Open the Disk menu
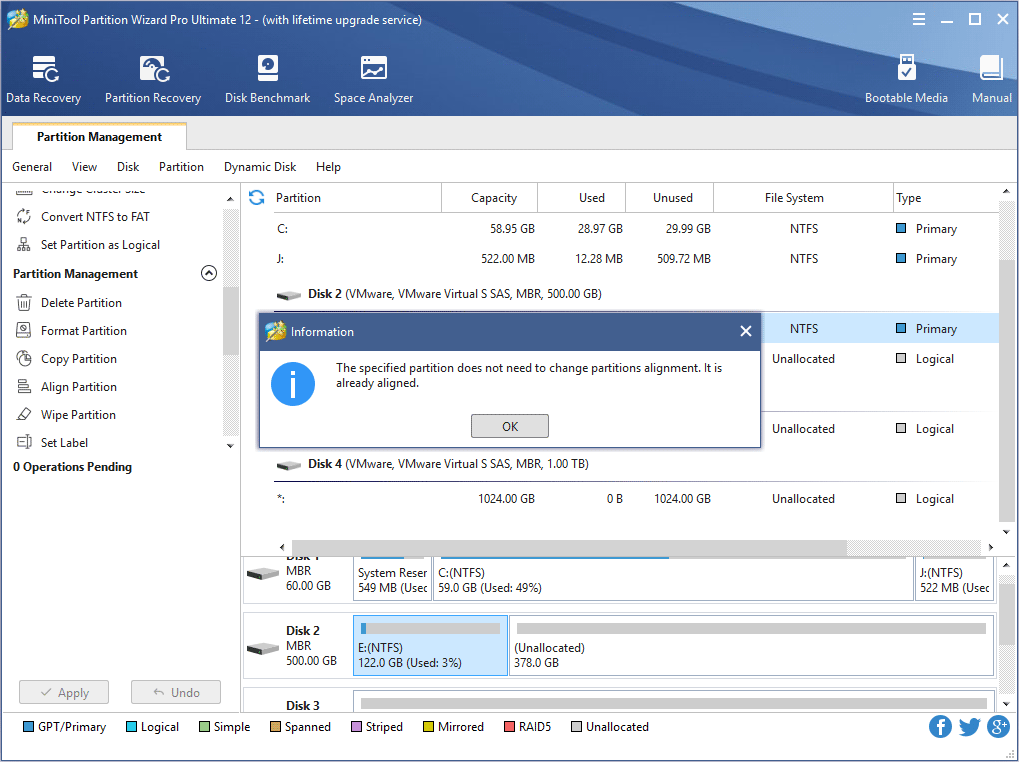 click(127, 166)
